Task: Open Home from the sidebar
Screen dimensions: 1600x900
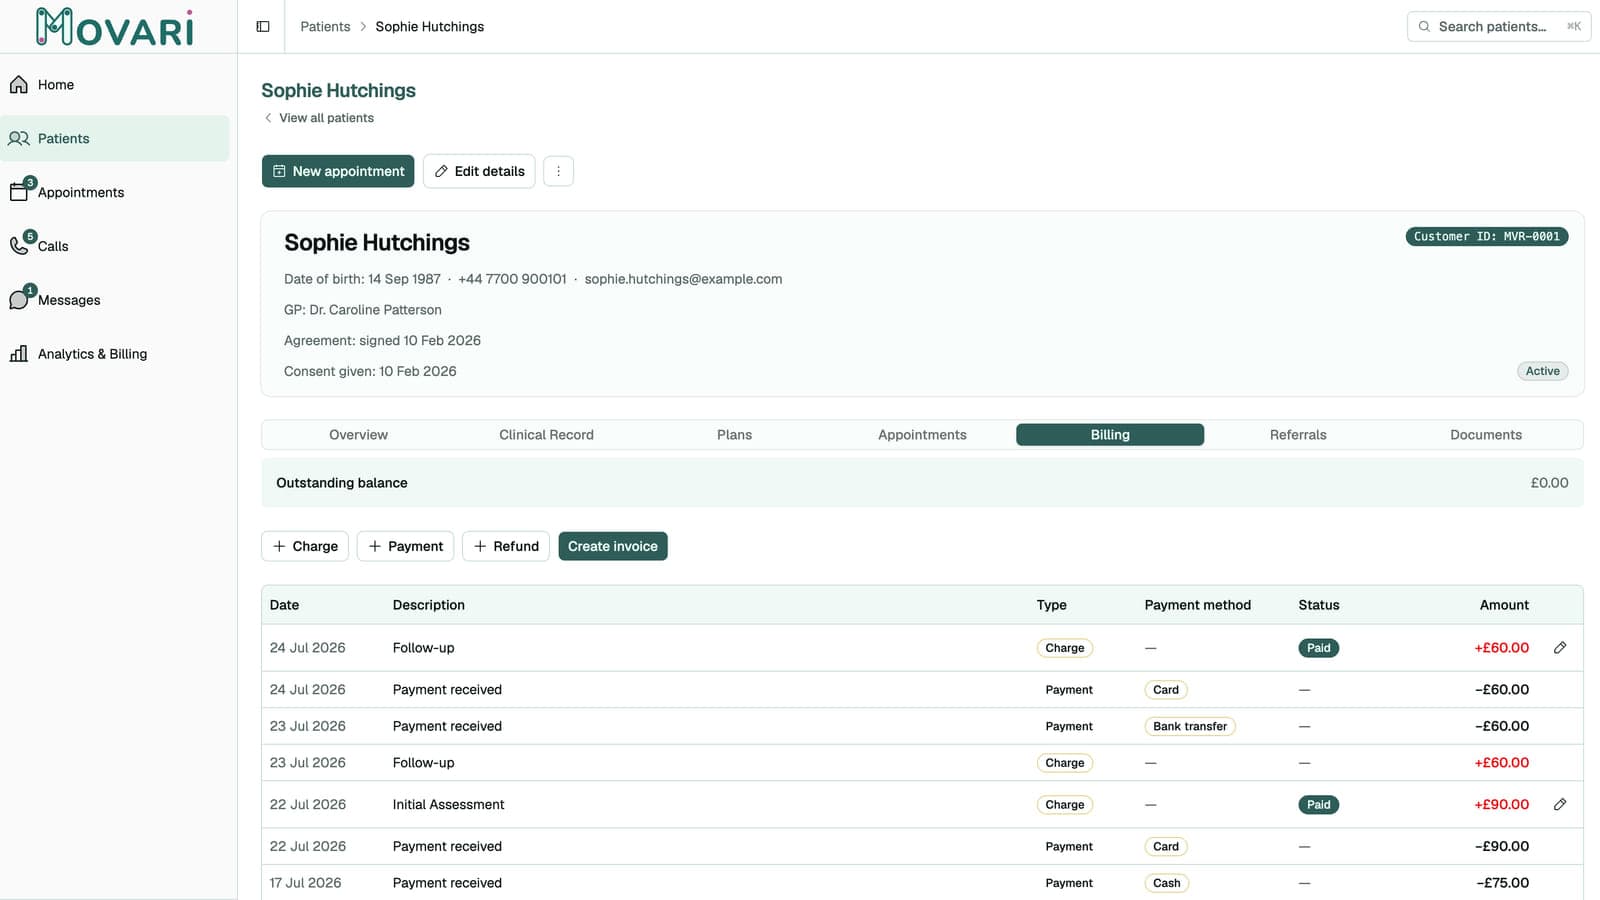Action: [115, 85]
